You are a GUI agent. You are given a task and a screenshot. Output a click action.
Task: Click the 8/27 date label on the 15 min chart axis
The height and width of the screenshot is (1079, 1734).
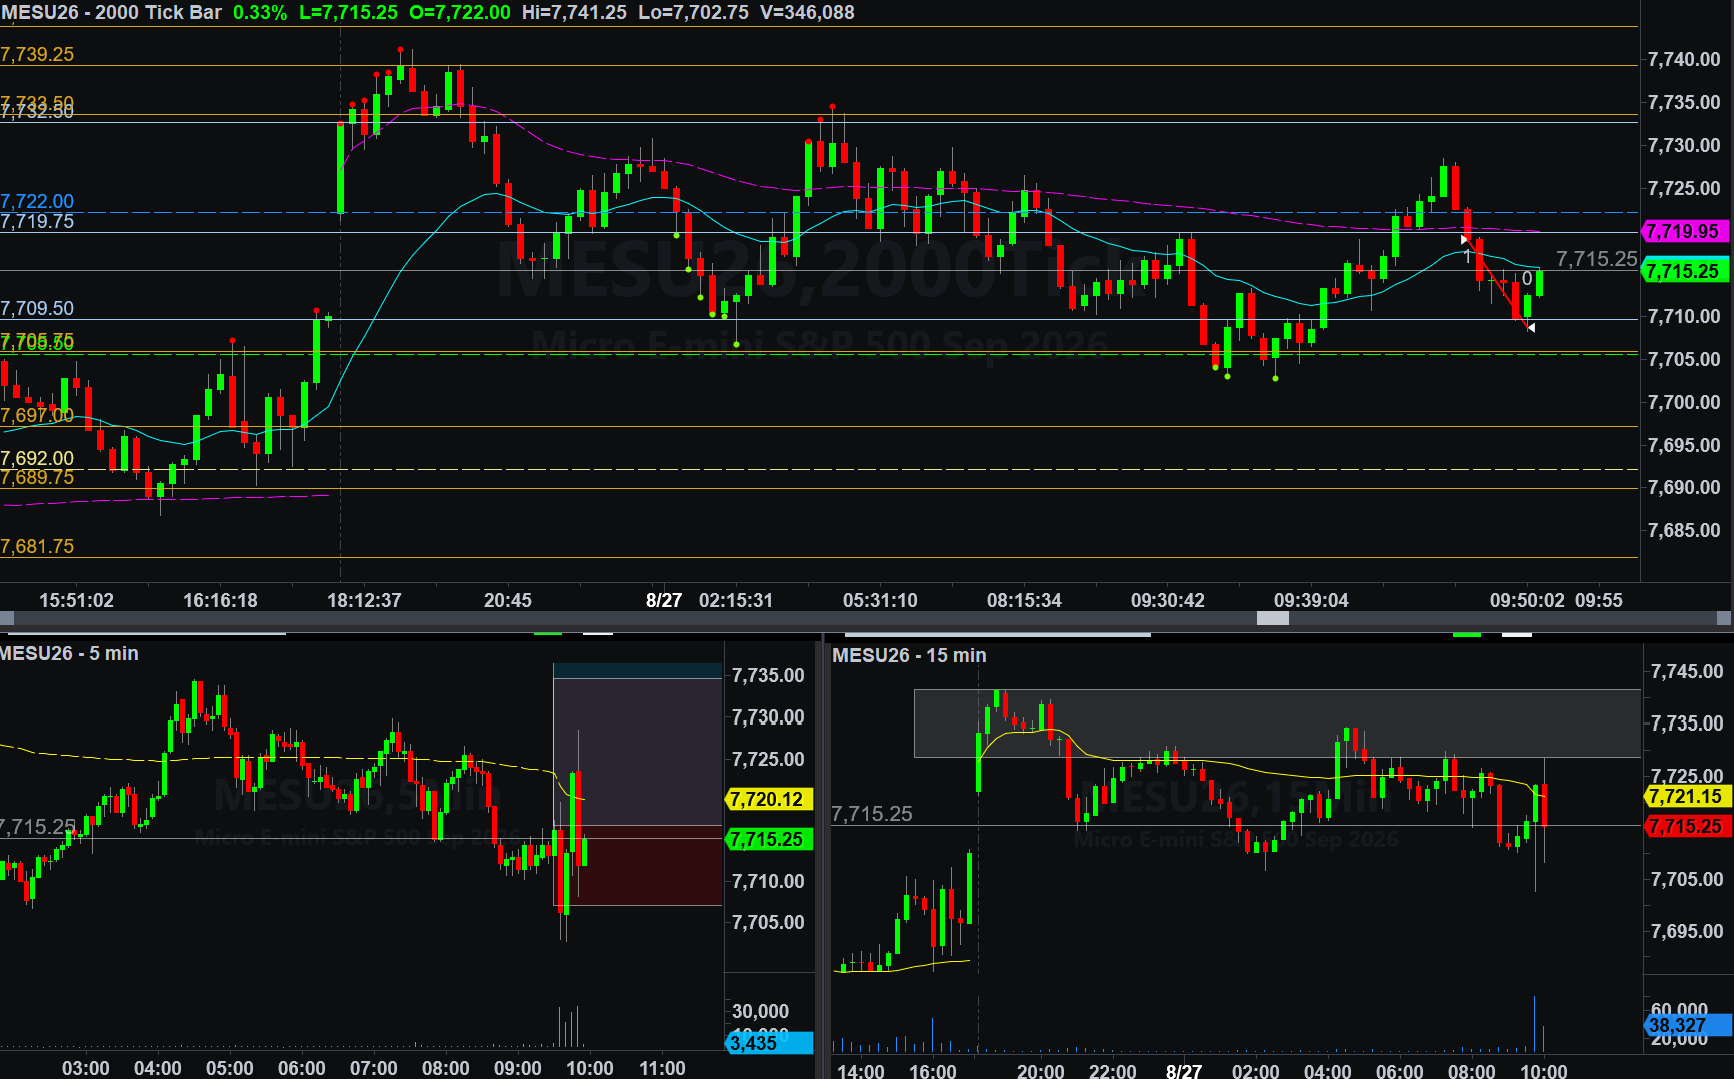(x=1184, y=1071)
